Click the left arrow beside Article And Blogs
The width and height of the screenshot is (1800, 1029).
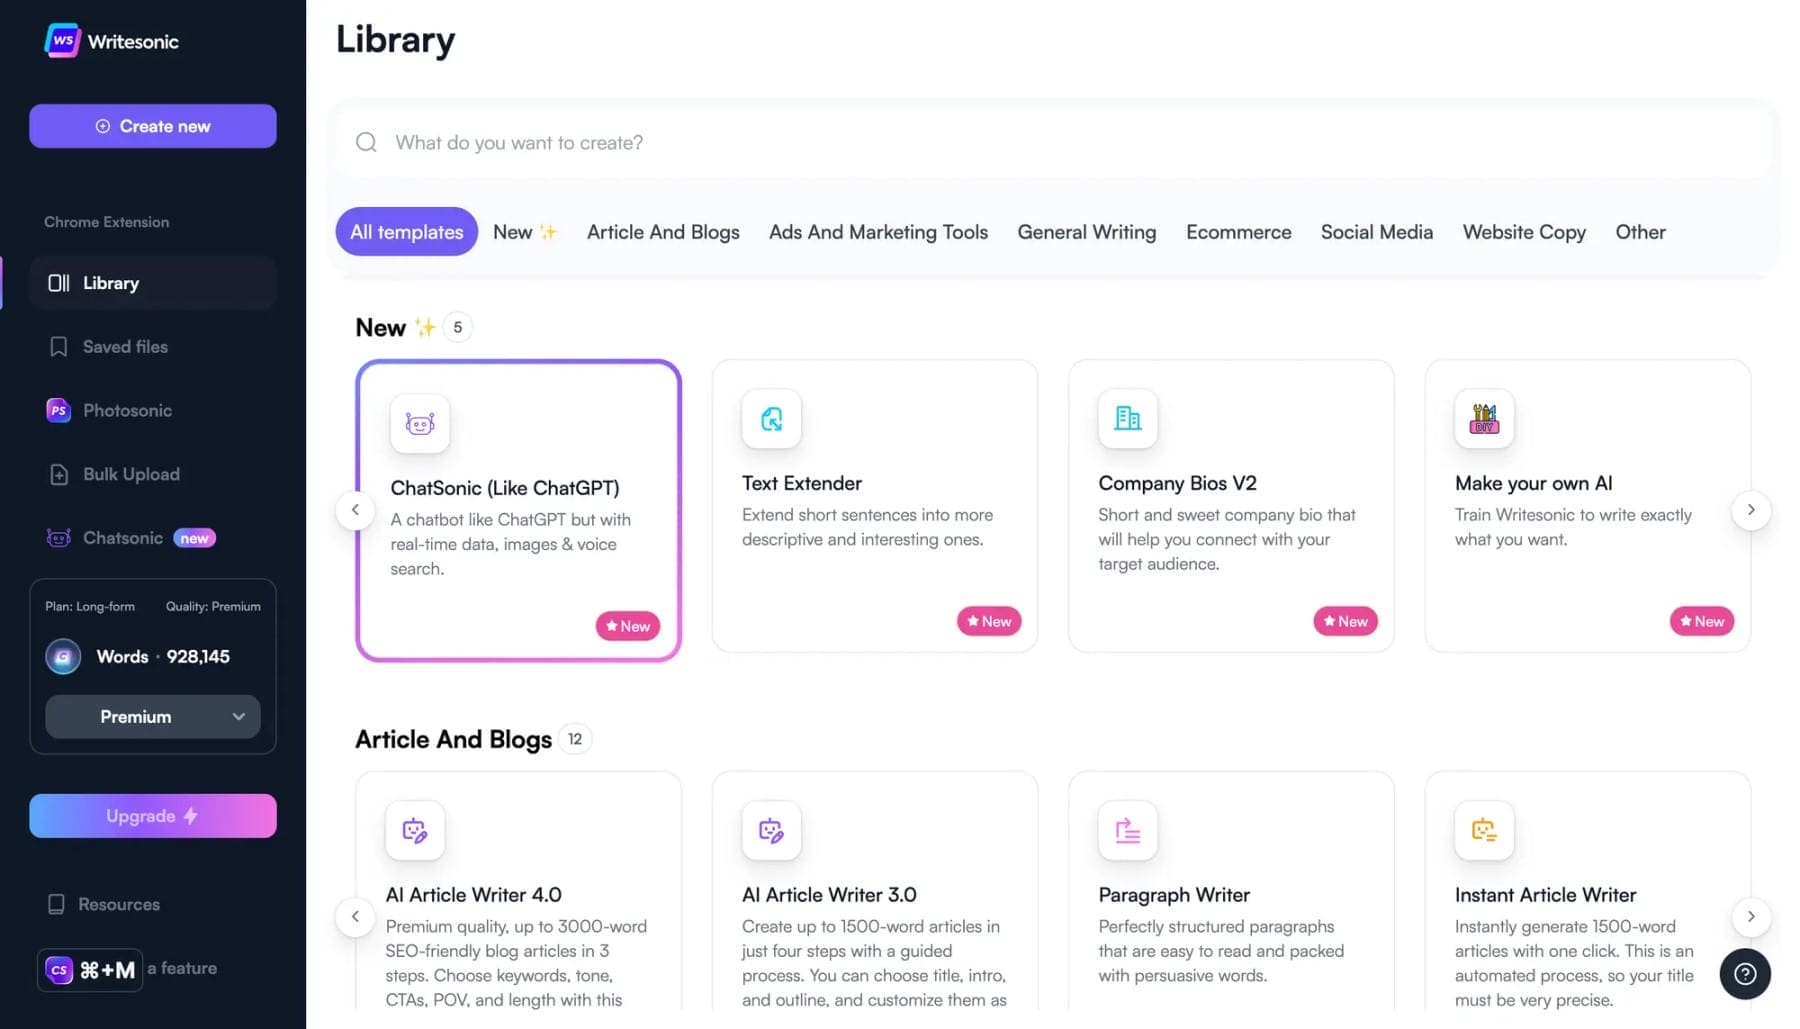pyautogui.click(x=355, y=916)
